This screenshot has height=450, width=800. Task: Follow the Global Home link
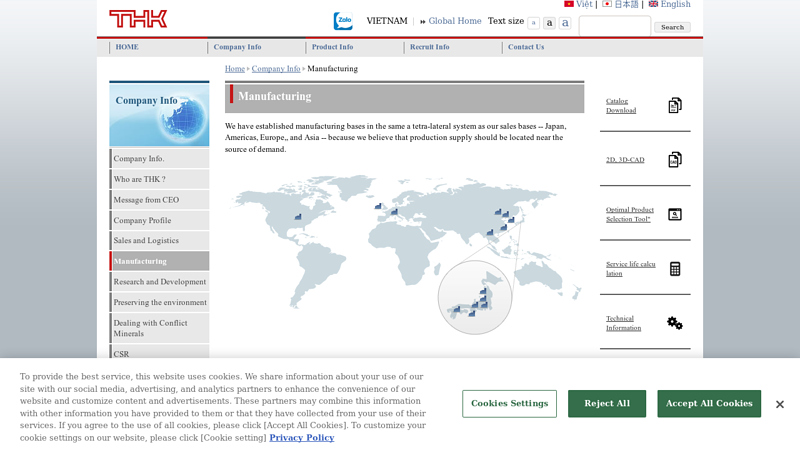click(455, 21)
